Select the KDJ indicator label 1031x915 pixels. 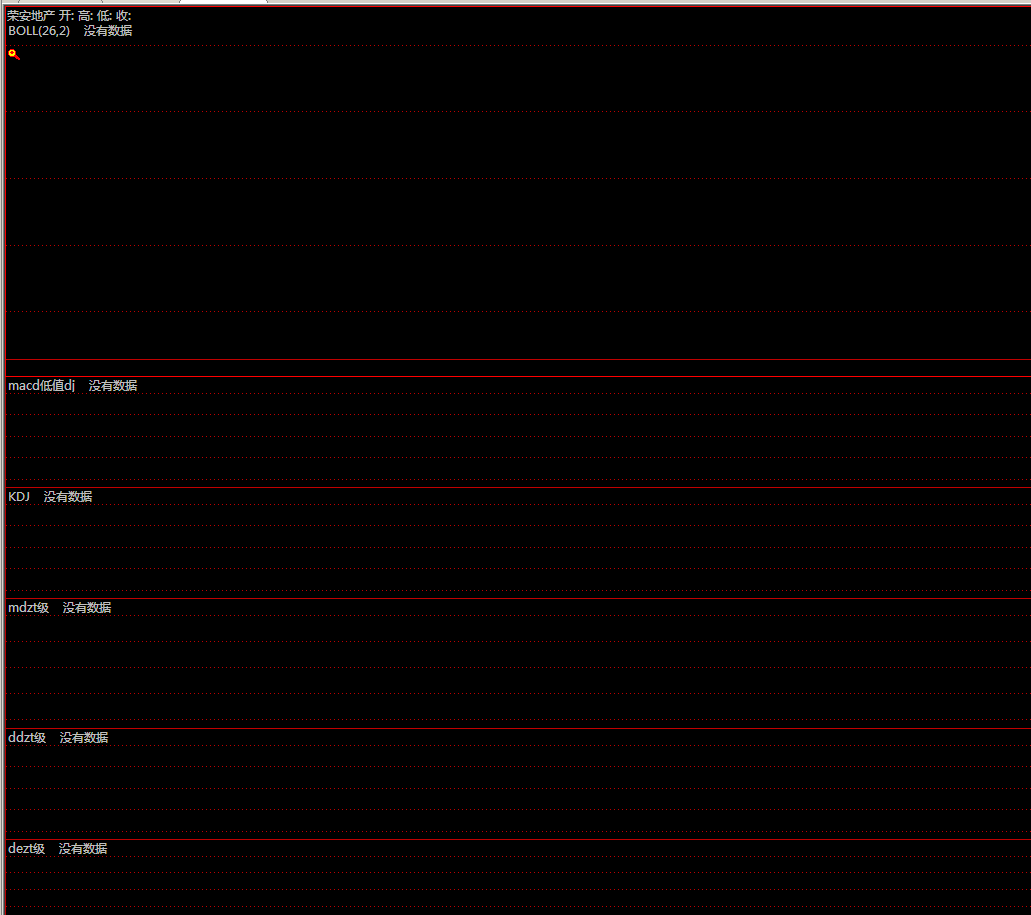(19, 497)
